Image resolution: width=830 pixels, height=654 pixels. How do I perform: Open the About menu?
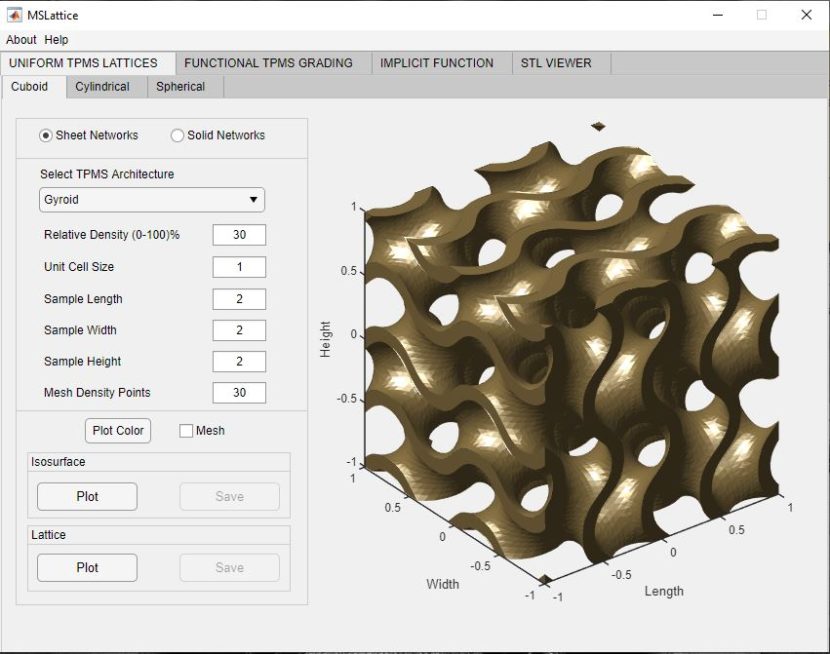click(21, 40)
